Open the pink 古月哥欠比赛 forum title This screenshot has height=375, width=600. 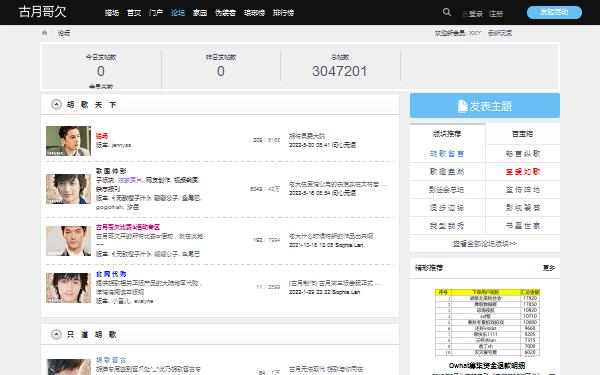point(128,227)
